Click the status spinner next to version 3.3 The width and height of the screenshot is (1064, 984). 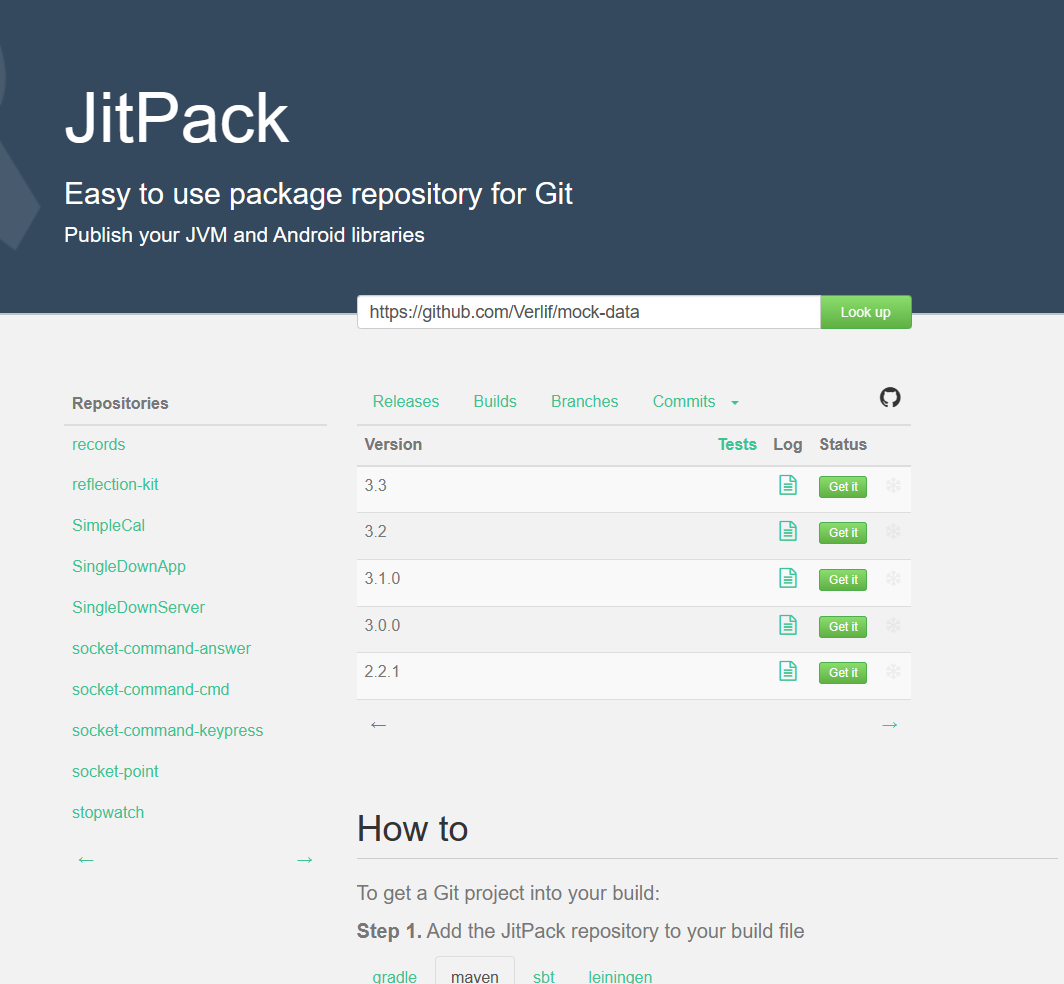point(893,486)
